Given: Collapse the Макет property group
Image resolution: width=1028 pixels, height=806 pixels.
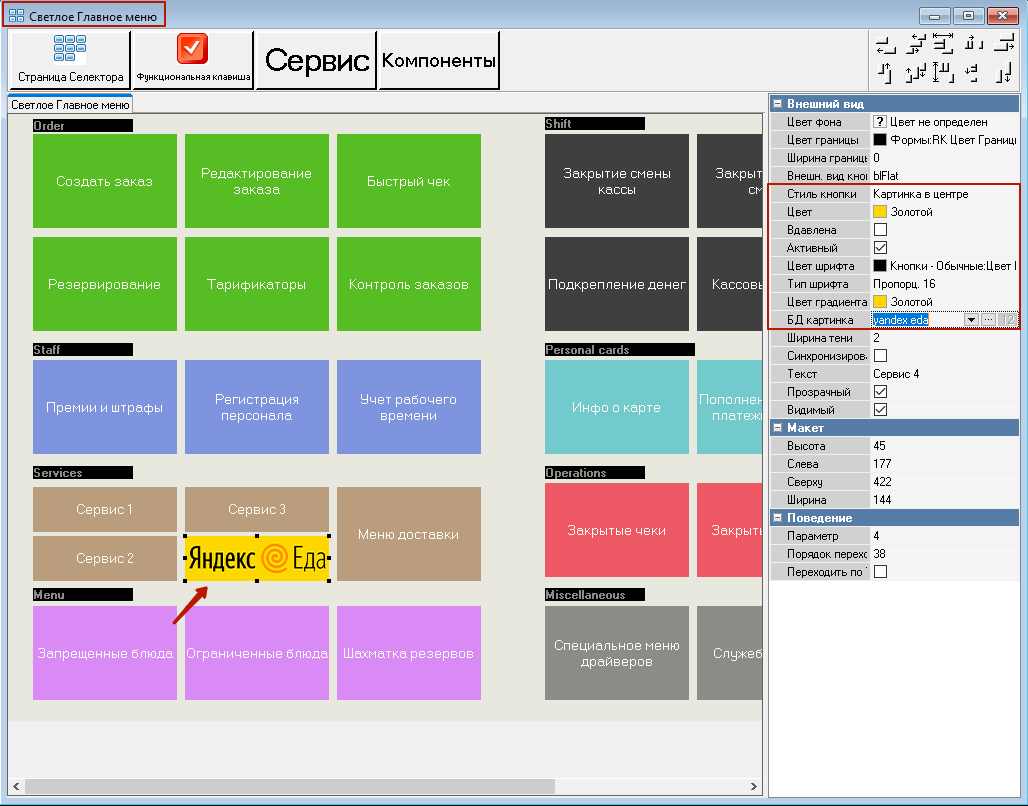Looking at the screenshot, I should [x=778, y=428].
